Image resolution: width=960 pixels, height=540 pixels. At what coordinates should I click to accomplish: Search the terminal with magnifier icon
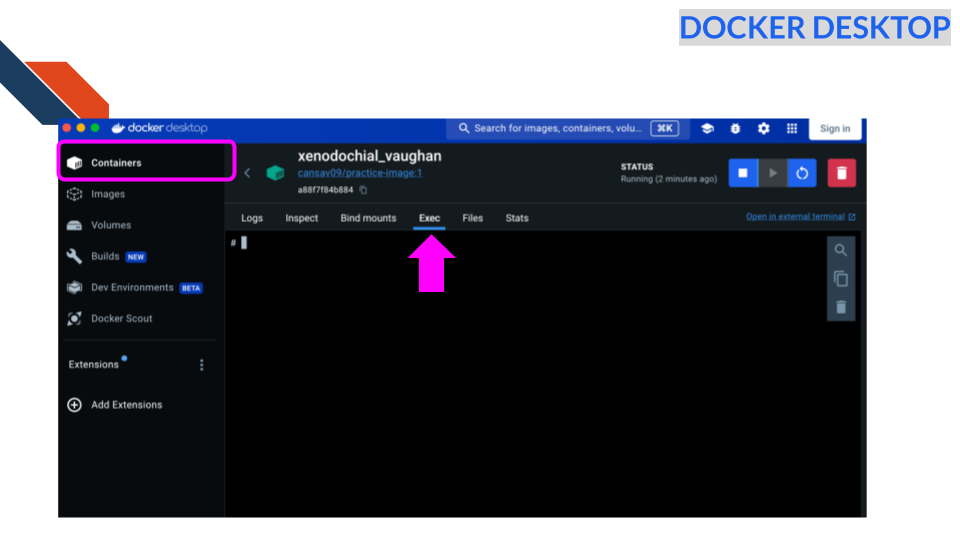pyautogui.click(x=841, y=250)
